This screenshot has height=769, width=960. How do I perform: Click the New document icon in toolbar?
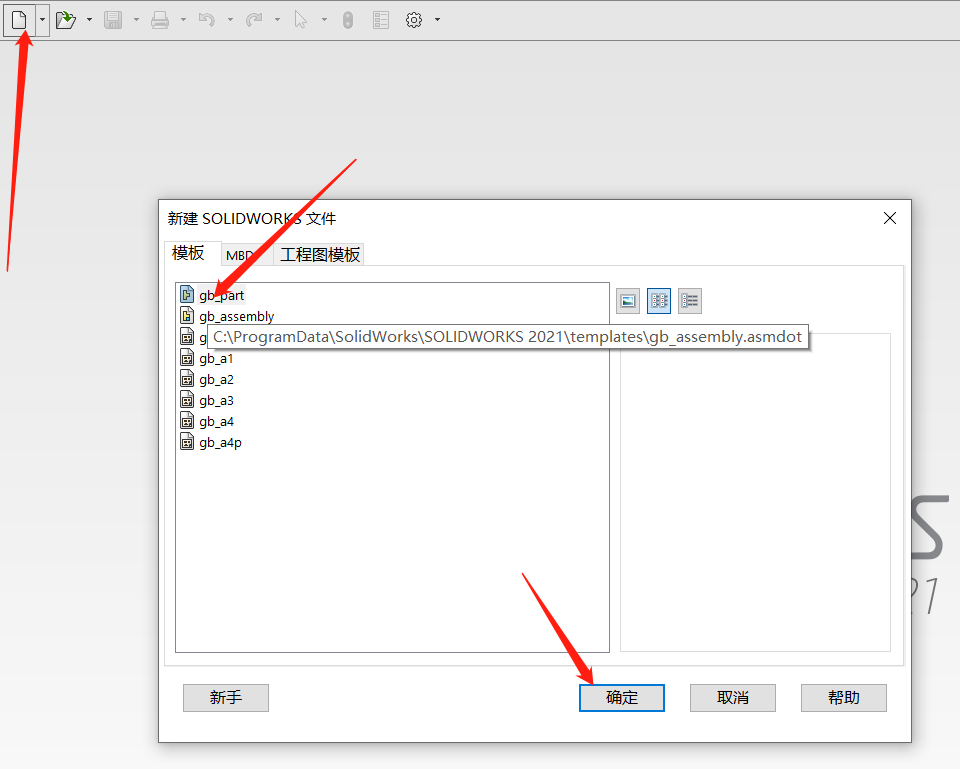19,20
